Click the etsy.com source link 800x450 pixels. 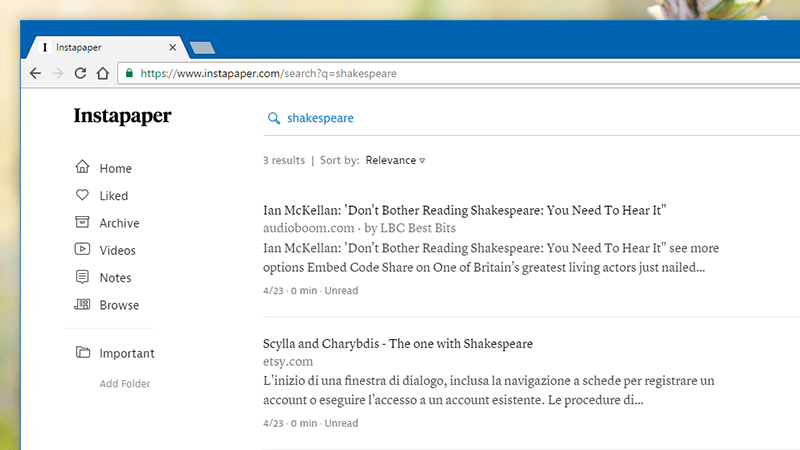[288, 362]
